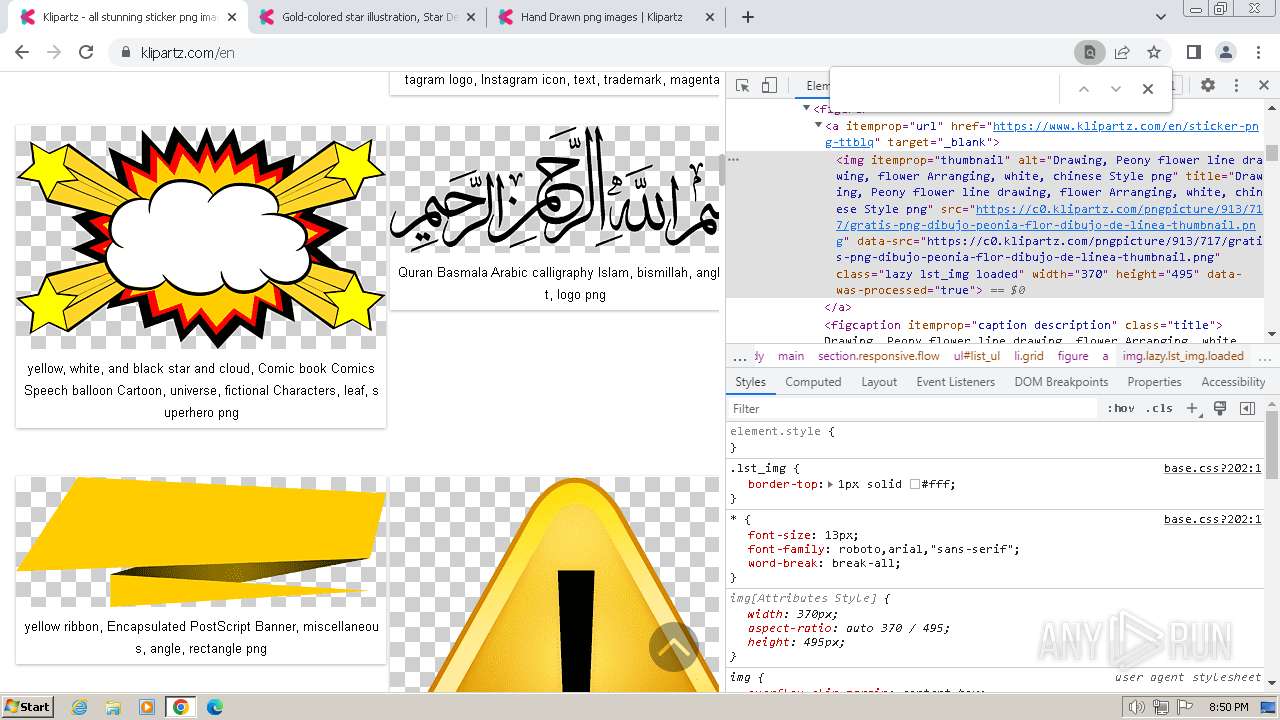Image resolution: width=1280 pixels, height=720 pixels.
Task: Bookmark this page with the star
Action: (1154, 52)
